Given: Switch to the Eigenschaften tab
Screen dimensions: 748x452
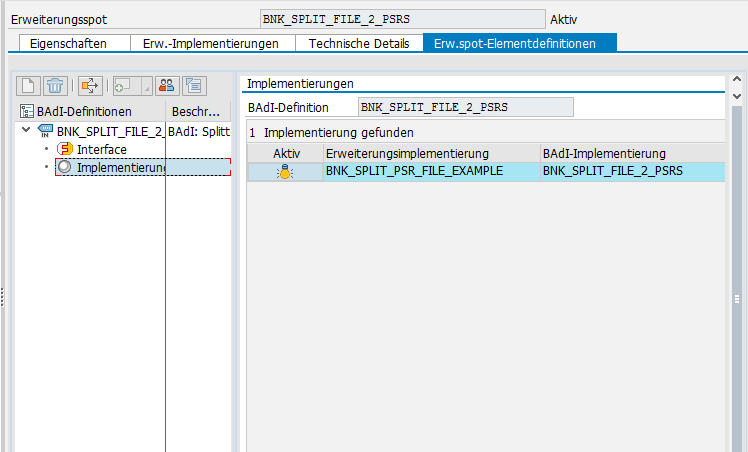Looking at the screenshot, I should (x=71, y=43).
